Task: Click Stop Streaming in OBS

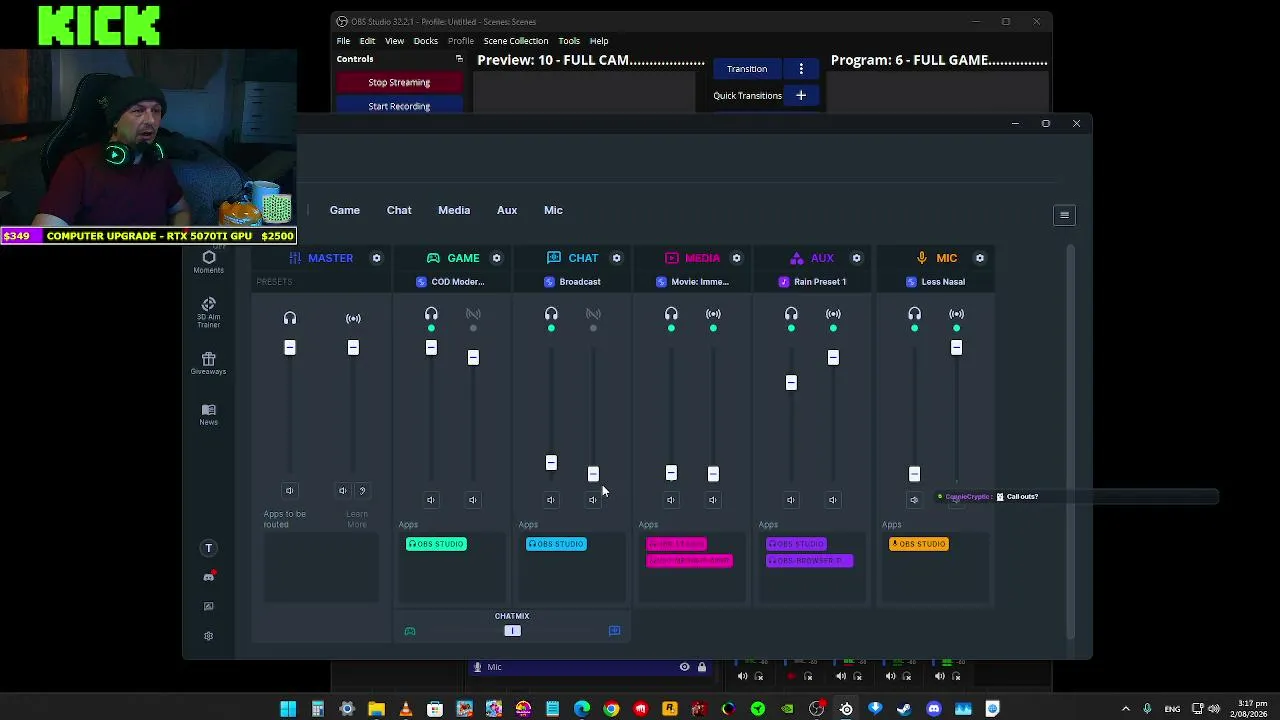Action: pos(399,82)
